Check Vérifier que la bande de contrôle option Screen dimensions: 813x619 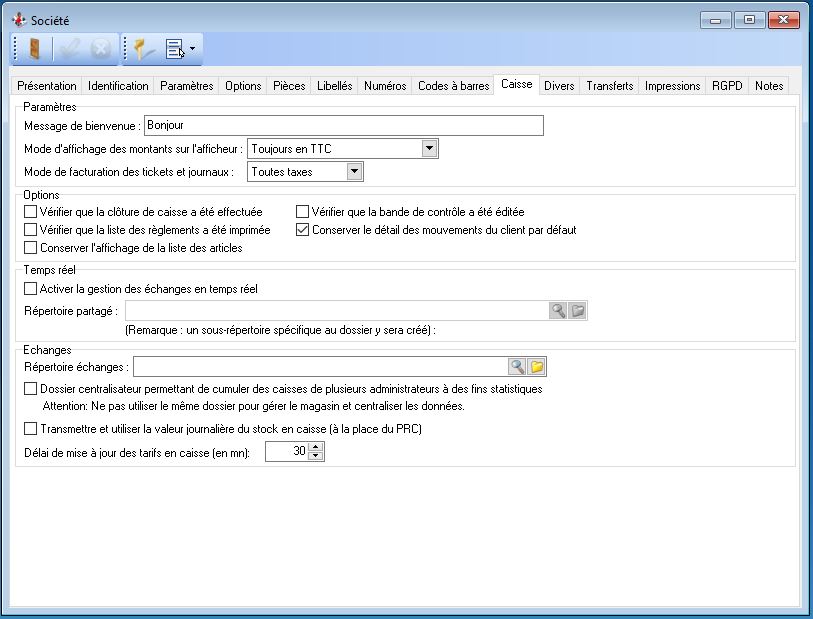pos(303,212)
